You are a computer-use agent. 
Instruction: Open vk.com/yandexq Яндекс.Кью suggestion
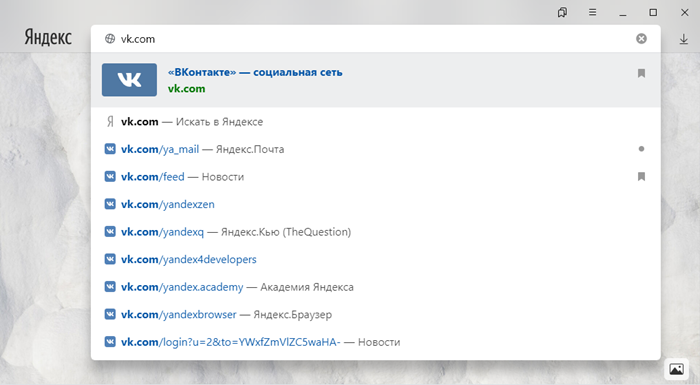point(375,232)
